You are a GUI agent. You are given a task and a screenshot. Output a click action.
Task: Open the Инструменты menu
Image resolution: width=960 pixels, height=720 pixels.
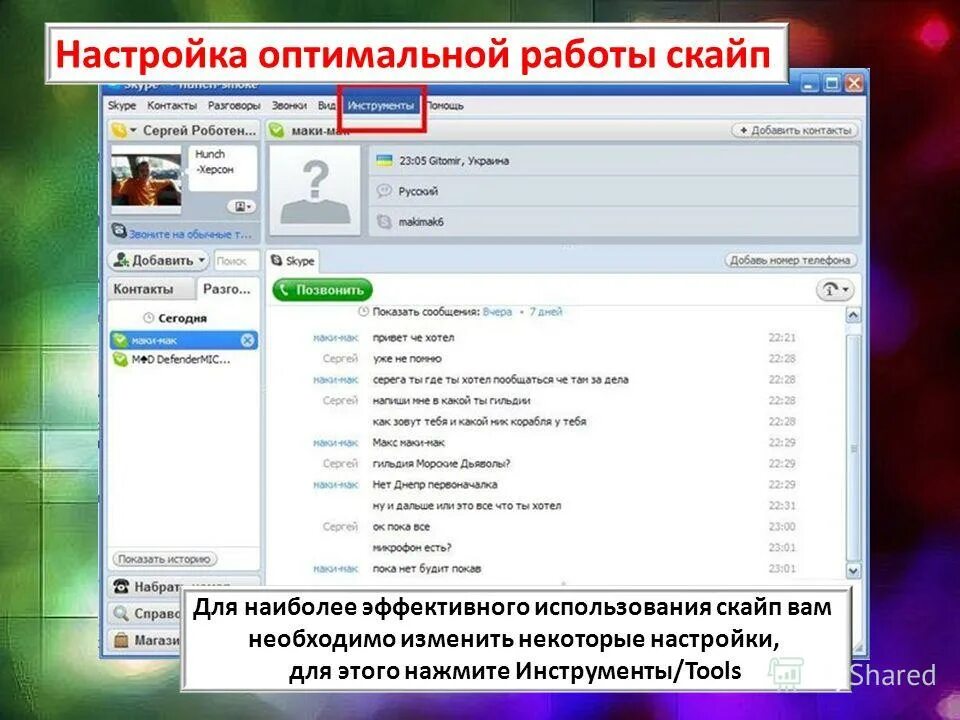point(381,106)
